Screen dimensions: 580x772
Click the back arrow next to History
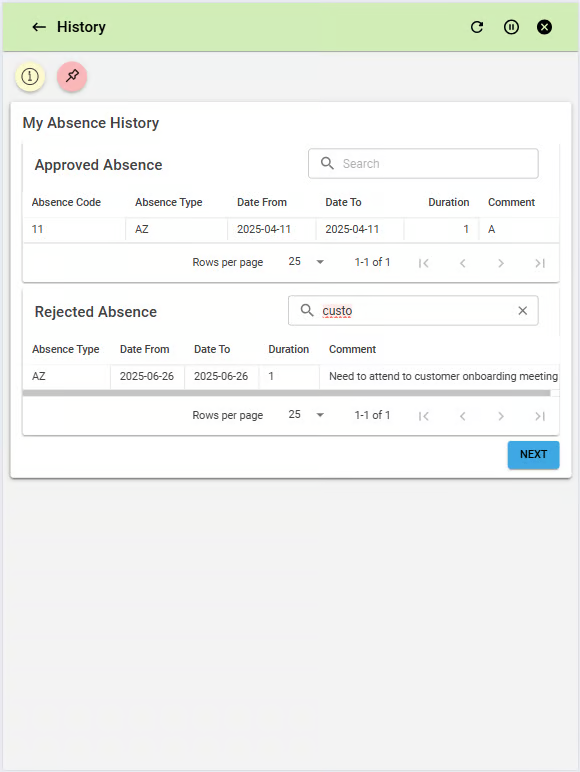pyautogui.click(x=39, y=27)
